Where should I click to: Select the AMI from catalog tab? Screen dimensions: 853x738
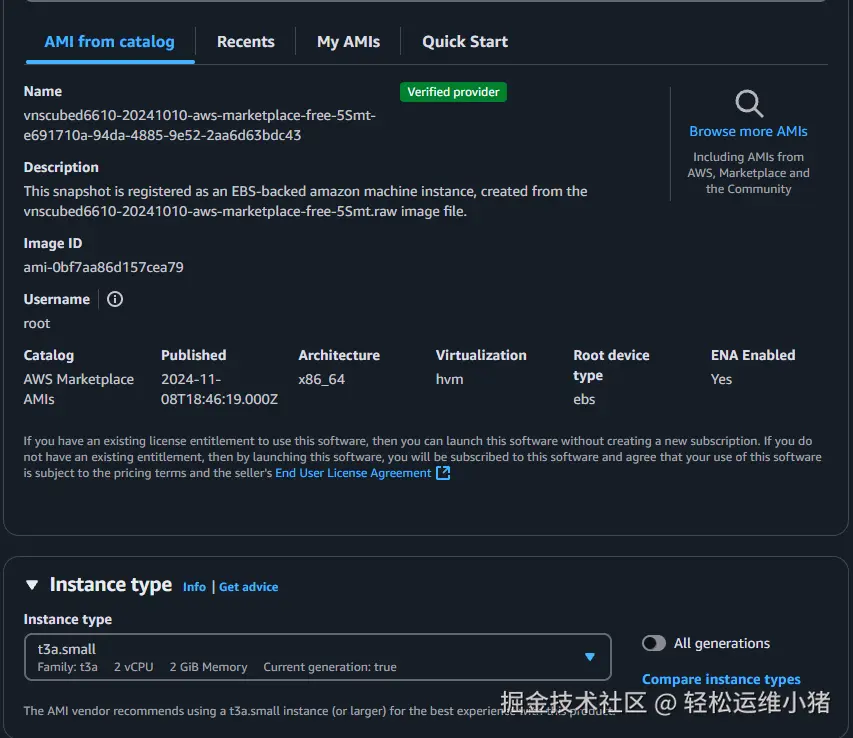[109, 42]
